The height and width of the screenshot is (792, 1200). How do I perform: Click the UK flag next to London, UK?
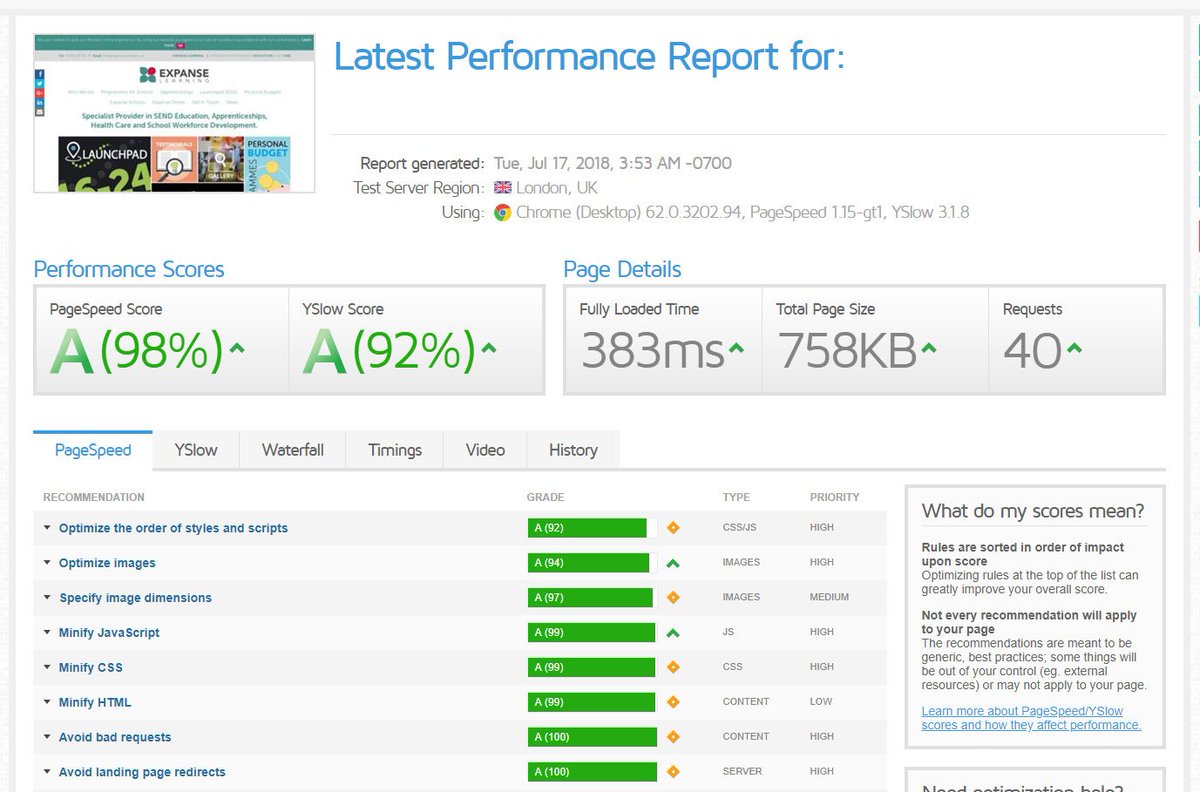coord(501,187)
